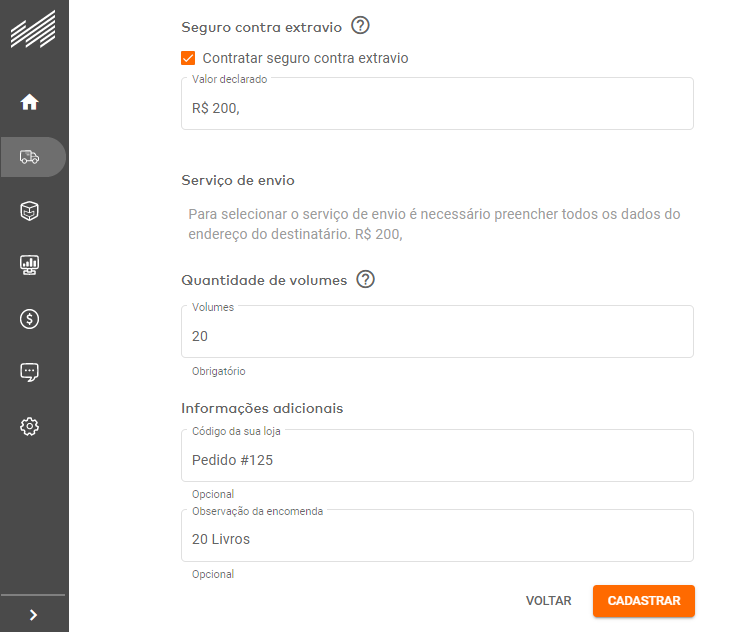Open the reports chart monitor icon
The width and height of the screenshot is (730, 632).
pos(30,265)
